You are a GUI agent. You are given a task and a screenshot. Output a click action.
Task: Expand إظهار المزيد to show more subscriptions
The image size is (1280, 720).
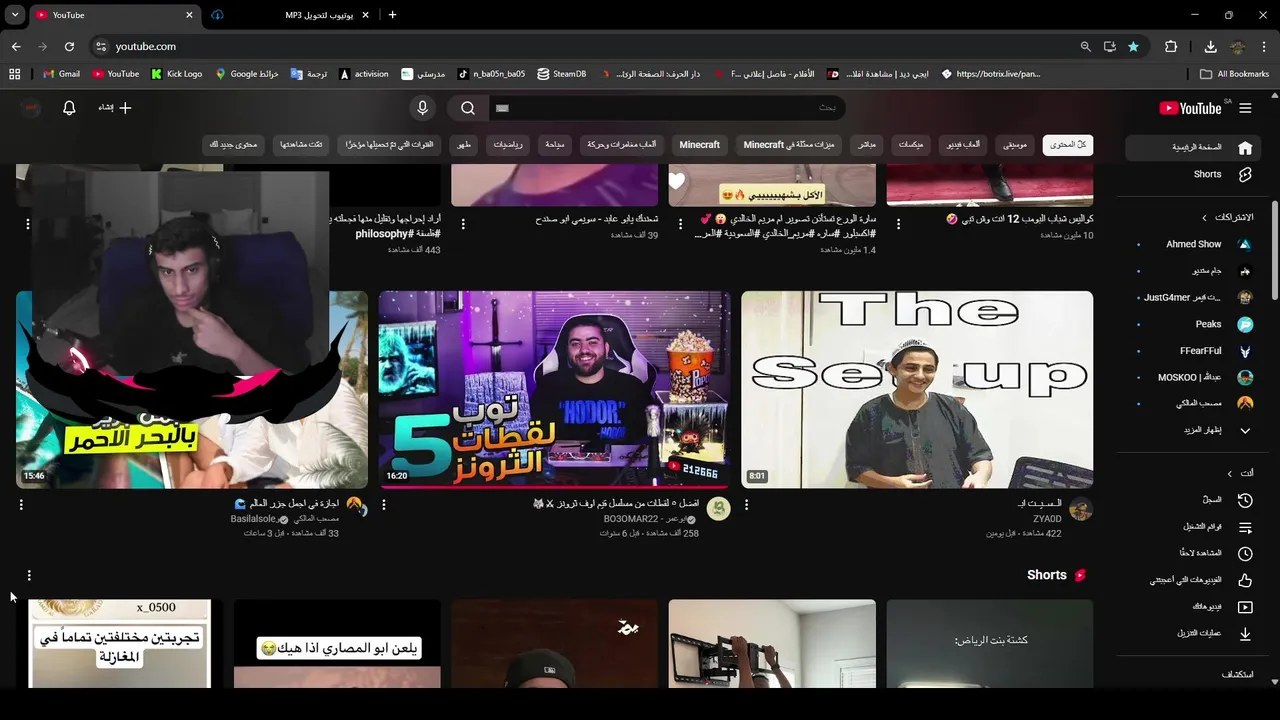click(x=1195, y=430)
